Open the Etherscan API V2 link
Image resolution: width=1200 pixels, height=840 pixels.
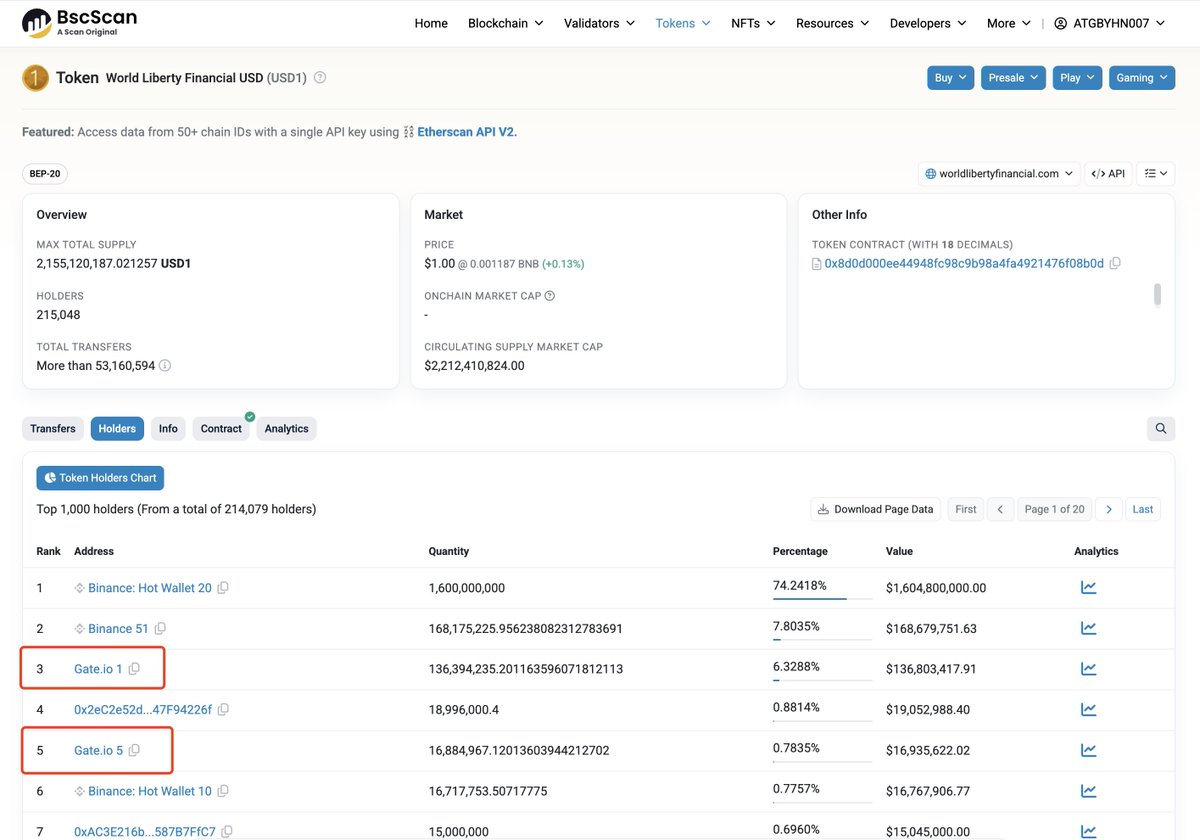pyautogui.click(x=467, y=132)
